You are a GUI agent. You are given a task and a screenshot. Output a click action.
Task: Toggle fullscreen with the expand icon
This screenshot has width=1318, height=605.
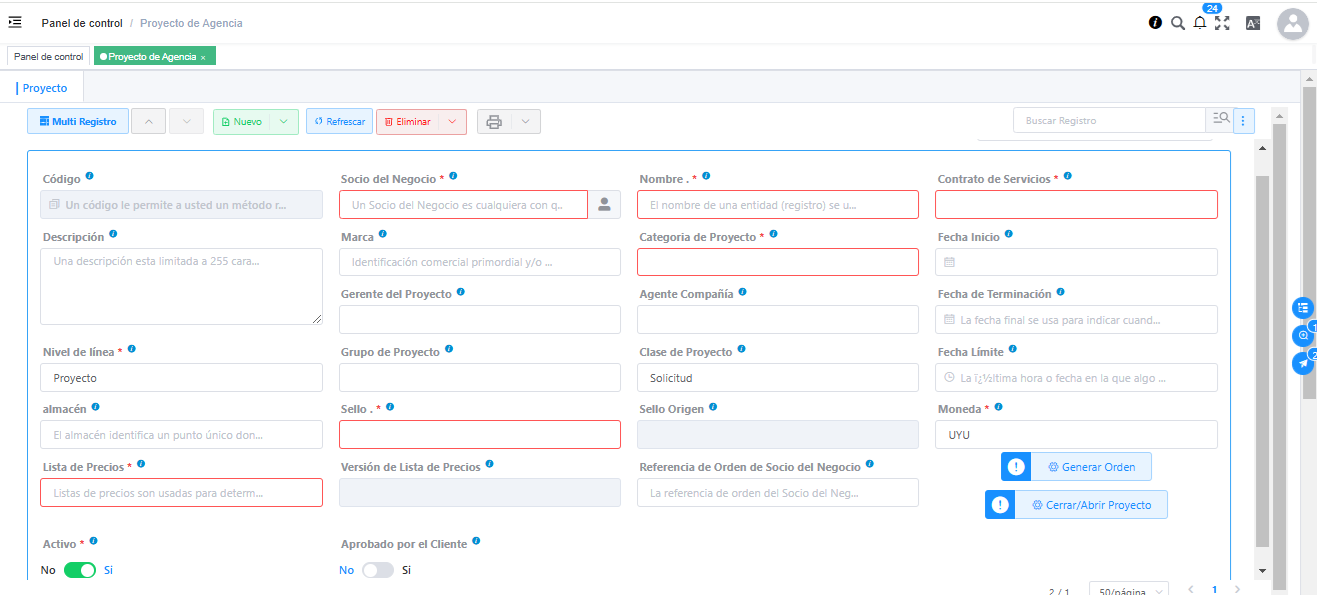pyautogui.click(x=1222, y=23)
